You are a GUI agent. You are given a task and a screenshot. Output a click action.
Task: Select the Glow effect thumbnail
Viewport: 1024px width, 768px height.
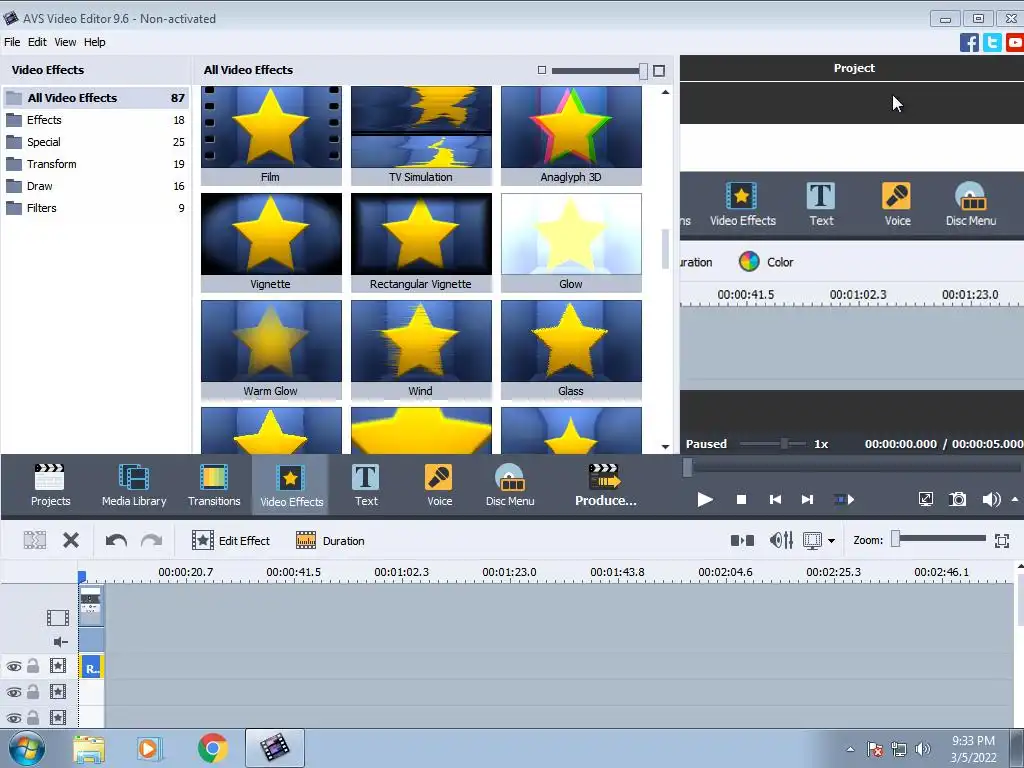pos(571,242)
